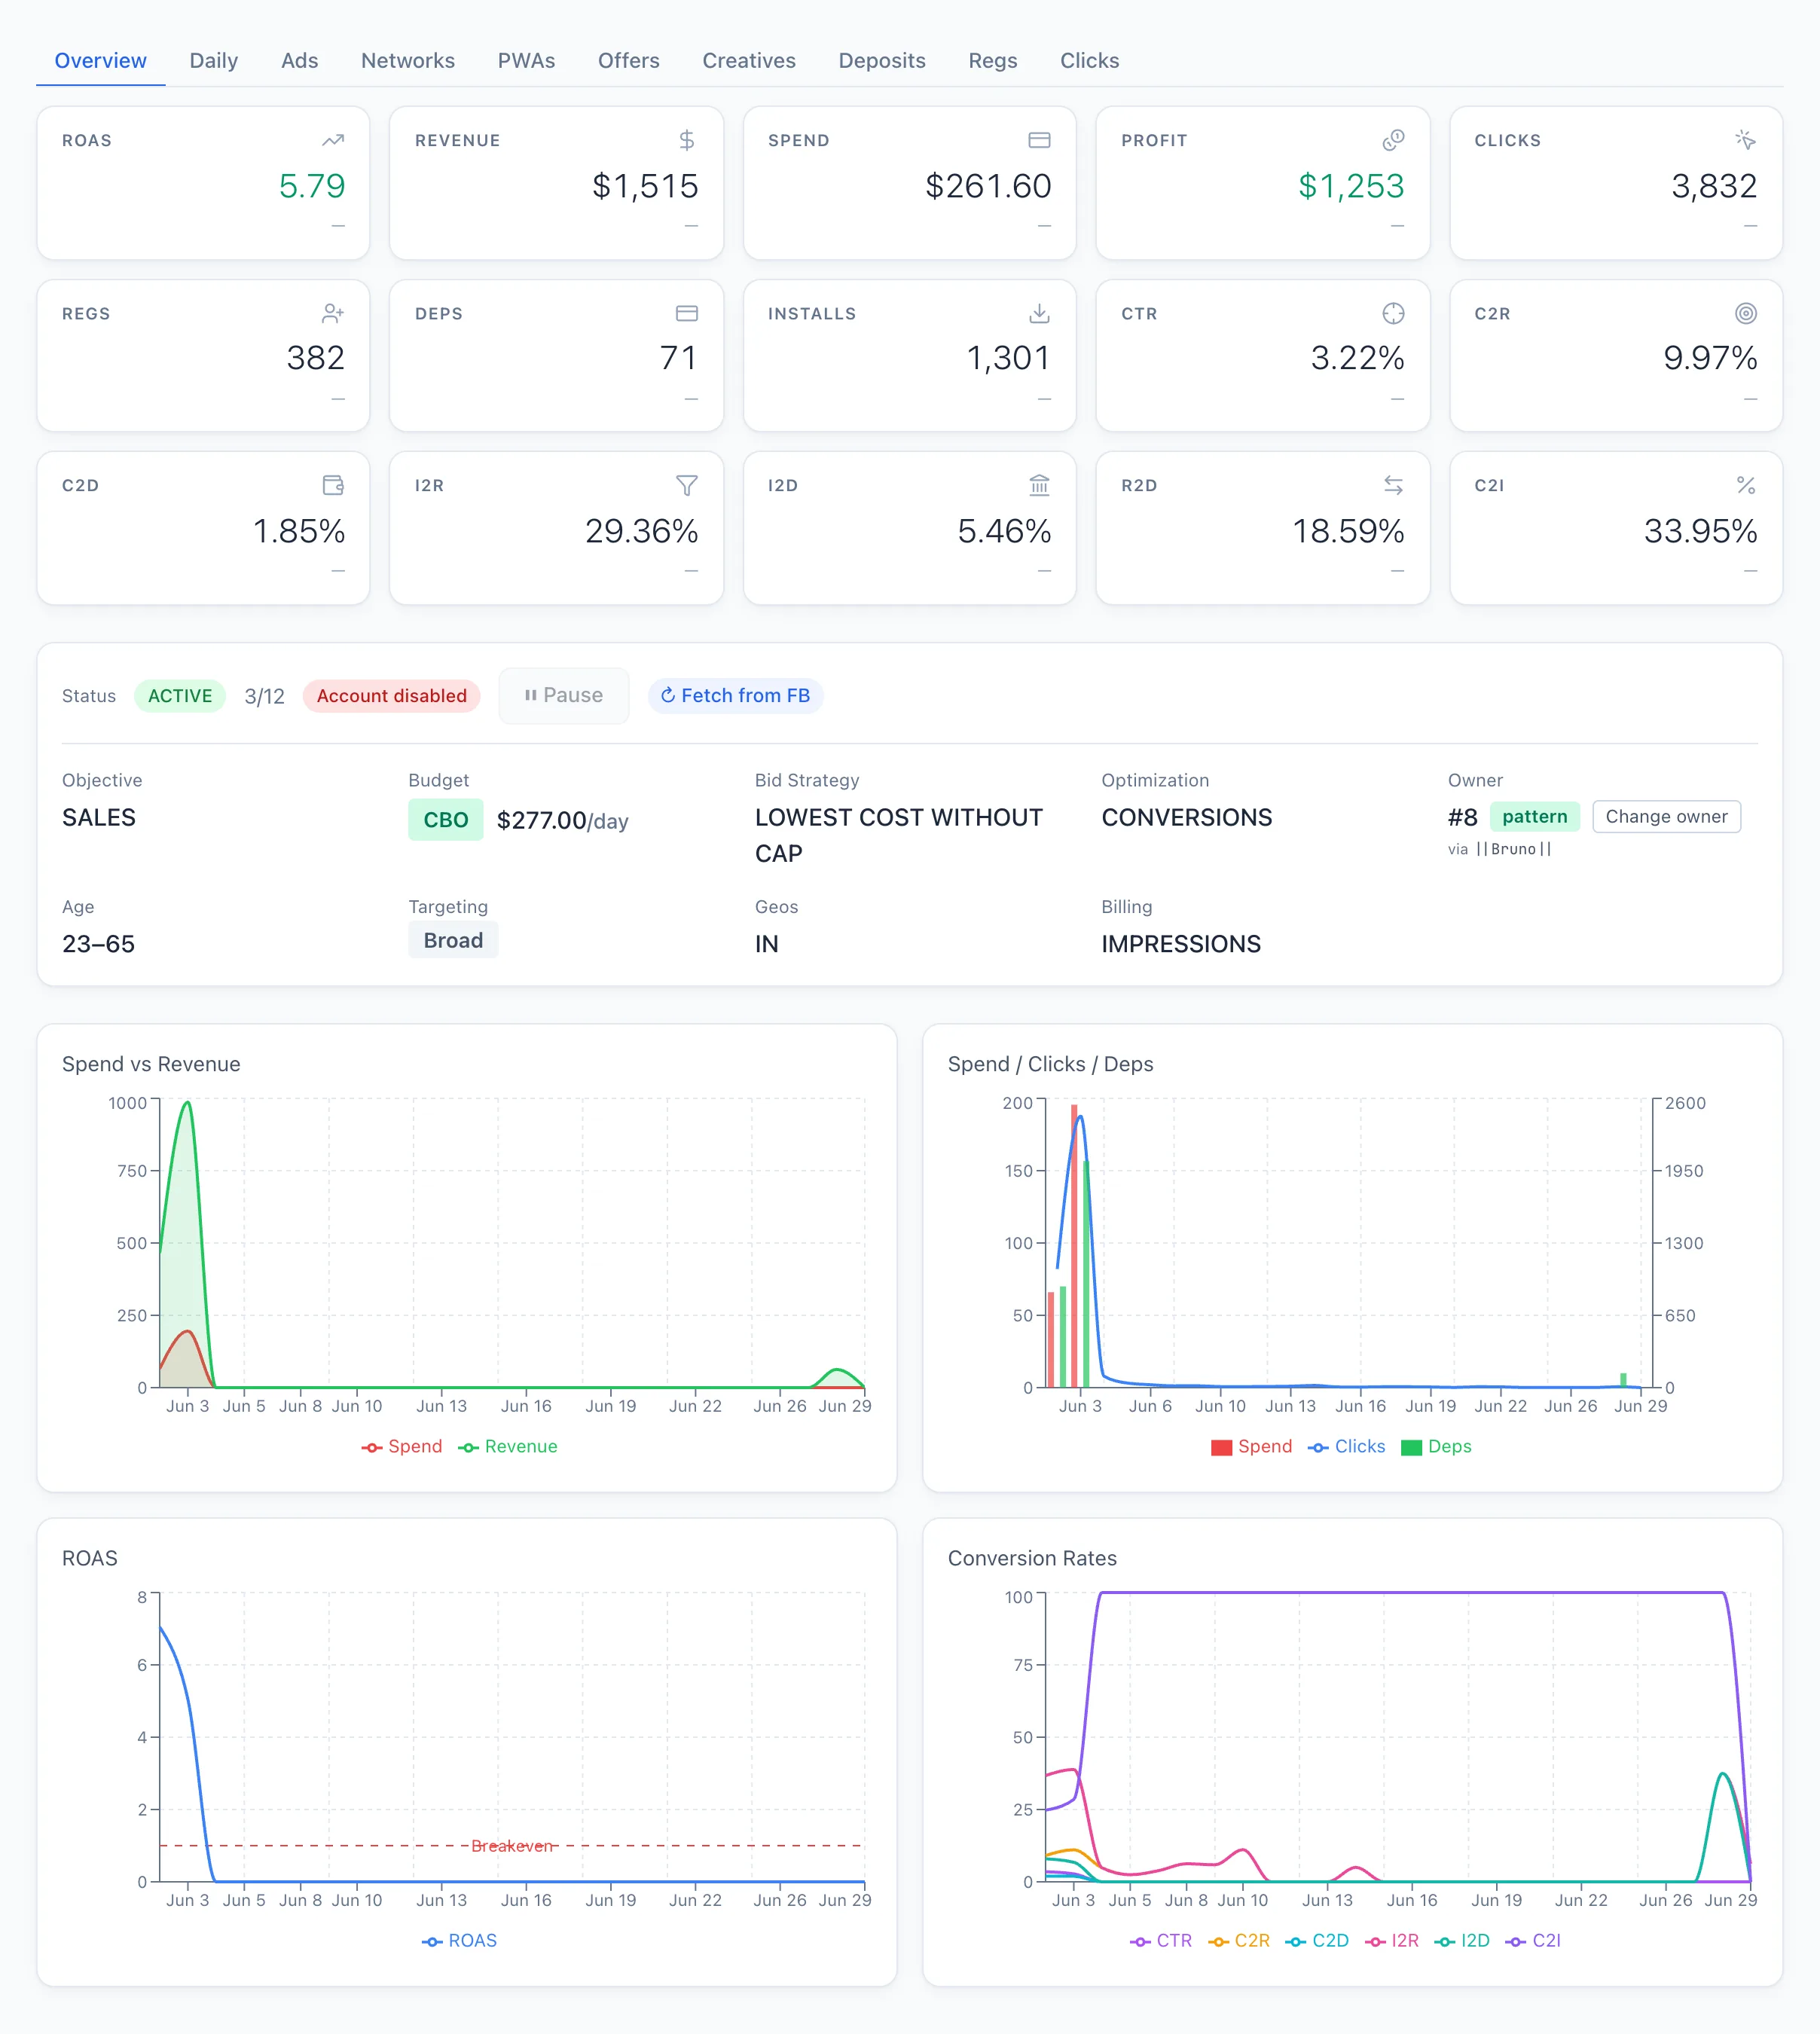Open the Creatives tab
Screen dimensions: 1820x2034
[749, 61]
